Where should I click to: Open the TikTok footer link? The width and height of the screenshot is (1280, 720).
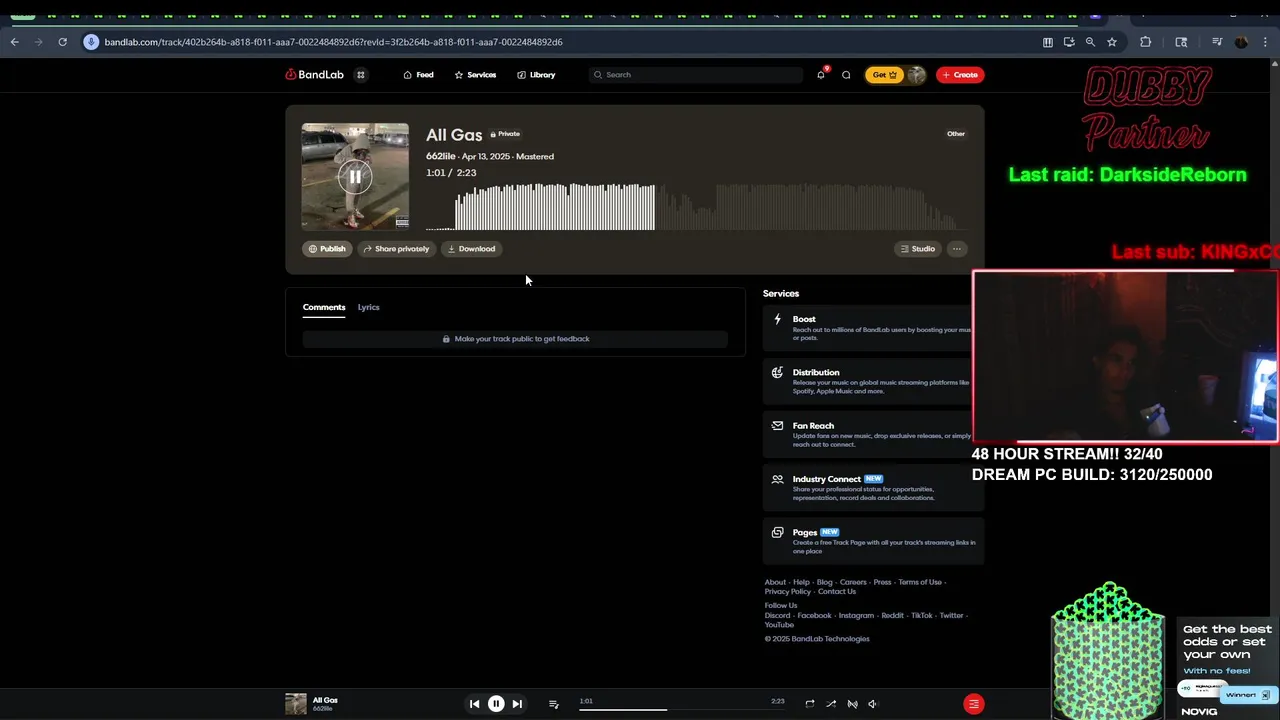tap(921, 616)
